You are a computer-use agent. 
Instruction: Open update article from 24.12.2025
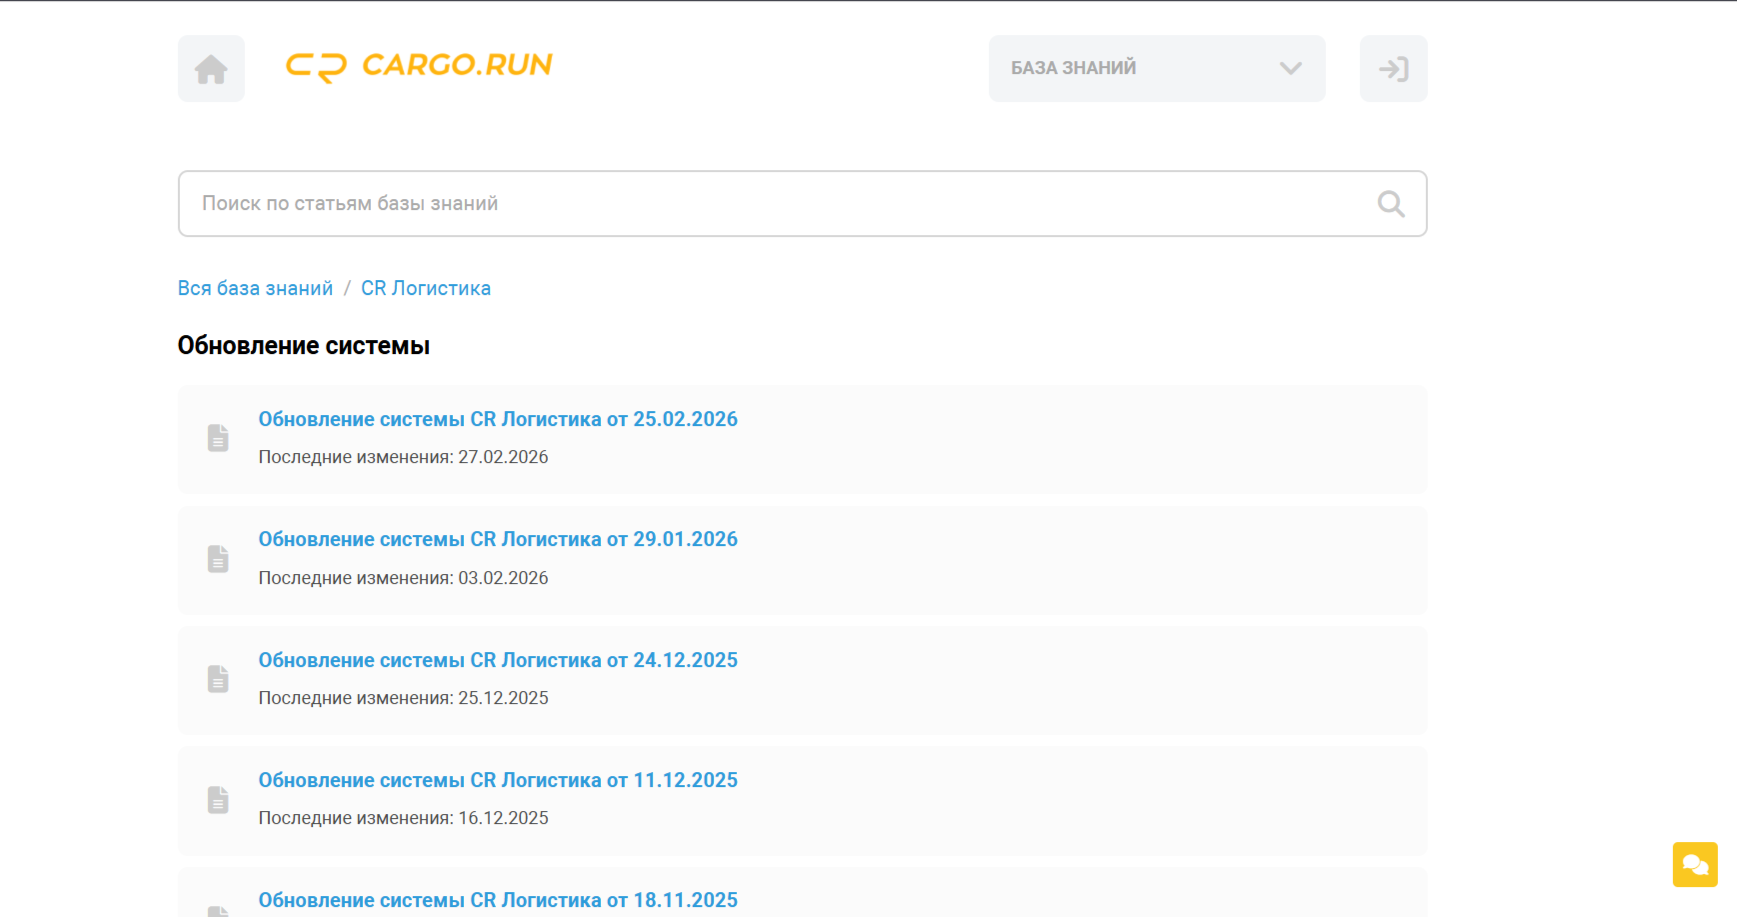[498, 660]
